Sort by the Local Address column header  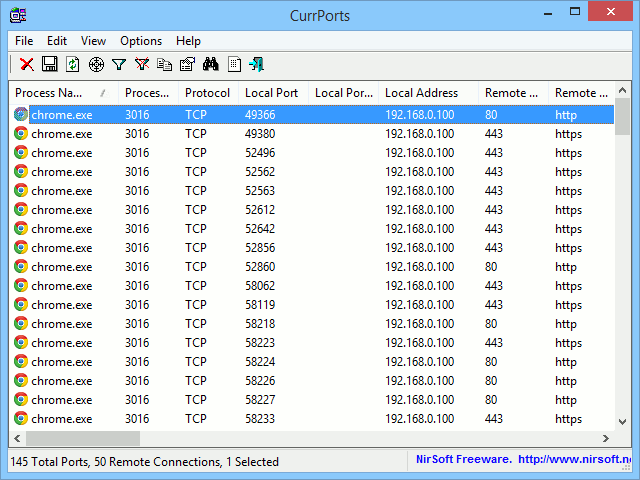[x=429, y=93]
